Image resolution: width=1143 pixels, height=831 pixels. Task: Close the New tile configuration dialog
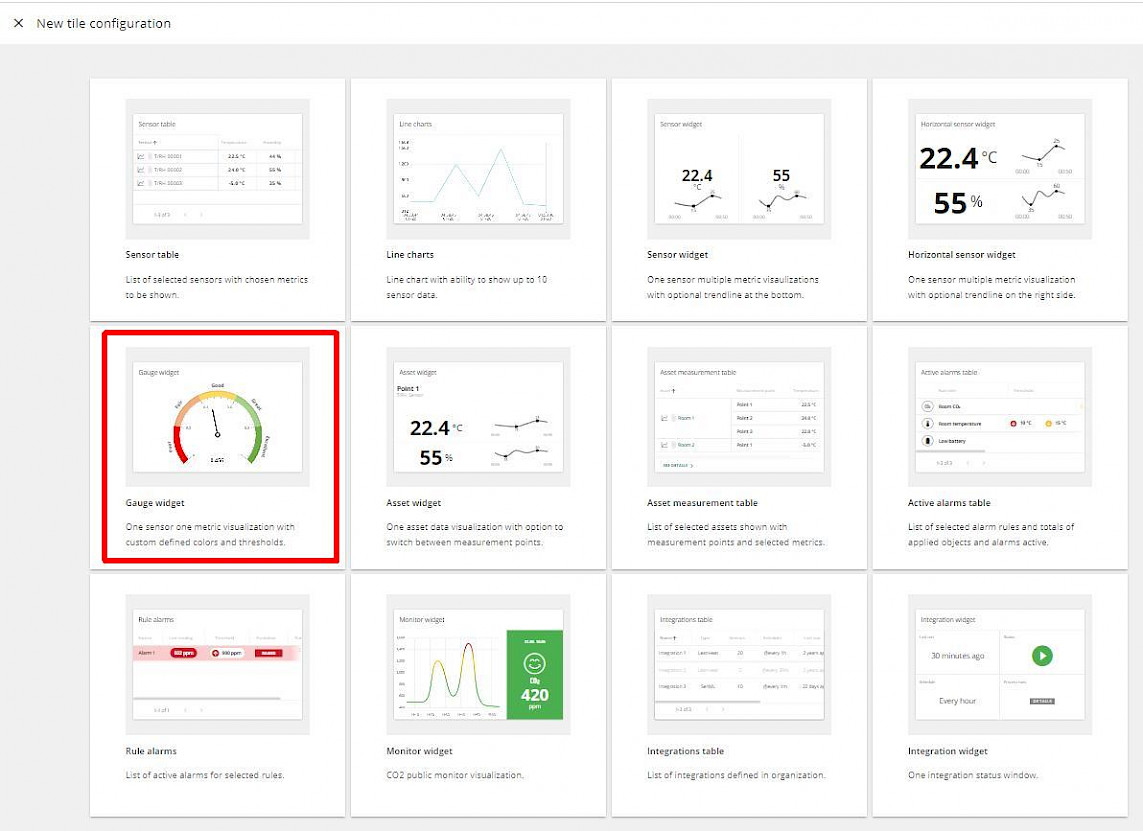tap(18, 23)
